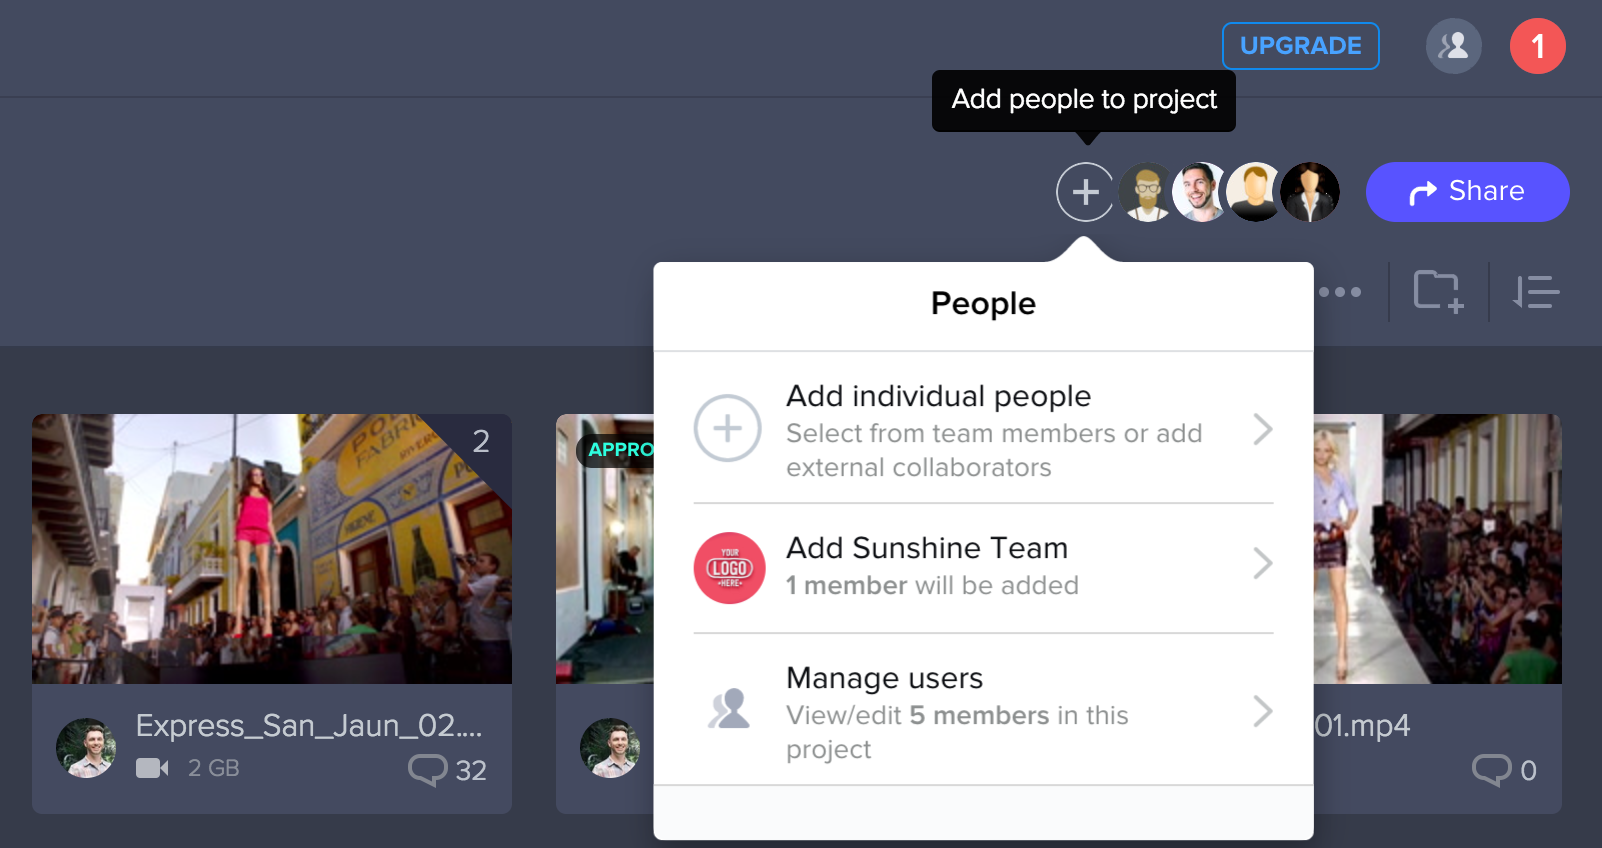The height and width of the screenshot is (848, 1602).
Task: Click the UPGRADE button
Action: pyautogui.click(x=1300, y=46)
